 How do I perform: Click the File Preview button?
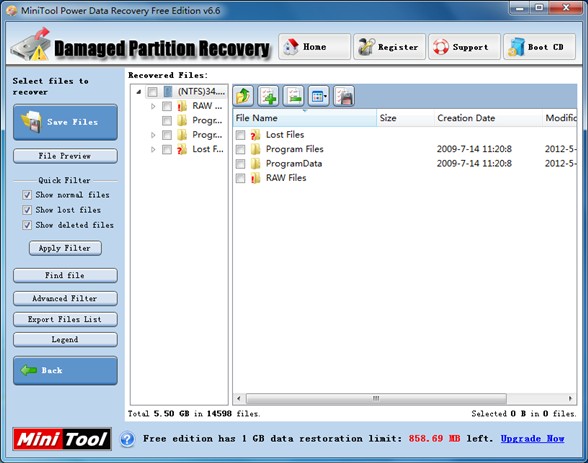65,156
